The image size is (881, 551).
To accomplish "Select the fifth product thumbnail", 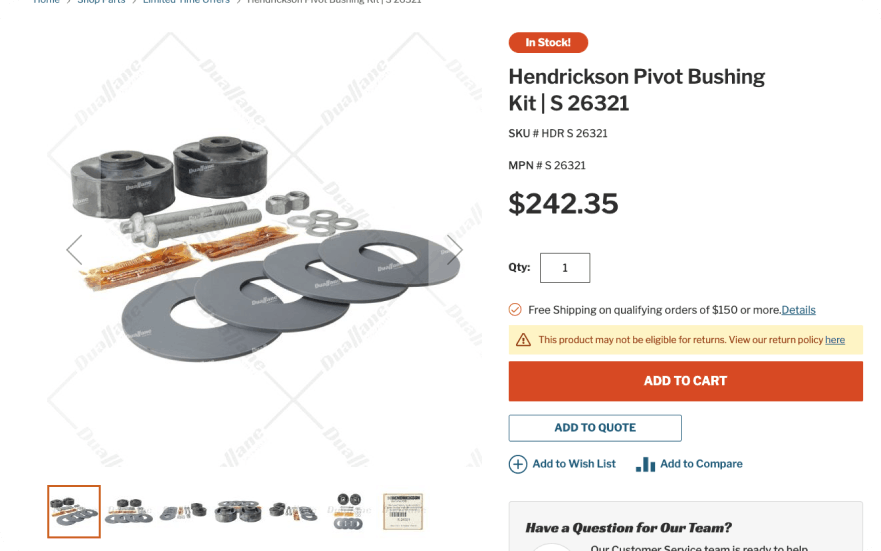I will click(293, 512).
